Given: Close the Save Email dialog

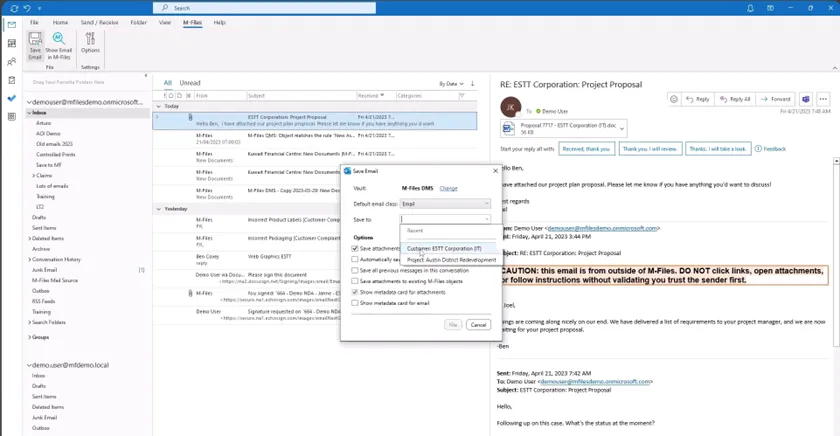Looking at the screenshot, I should click(495, 171).
